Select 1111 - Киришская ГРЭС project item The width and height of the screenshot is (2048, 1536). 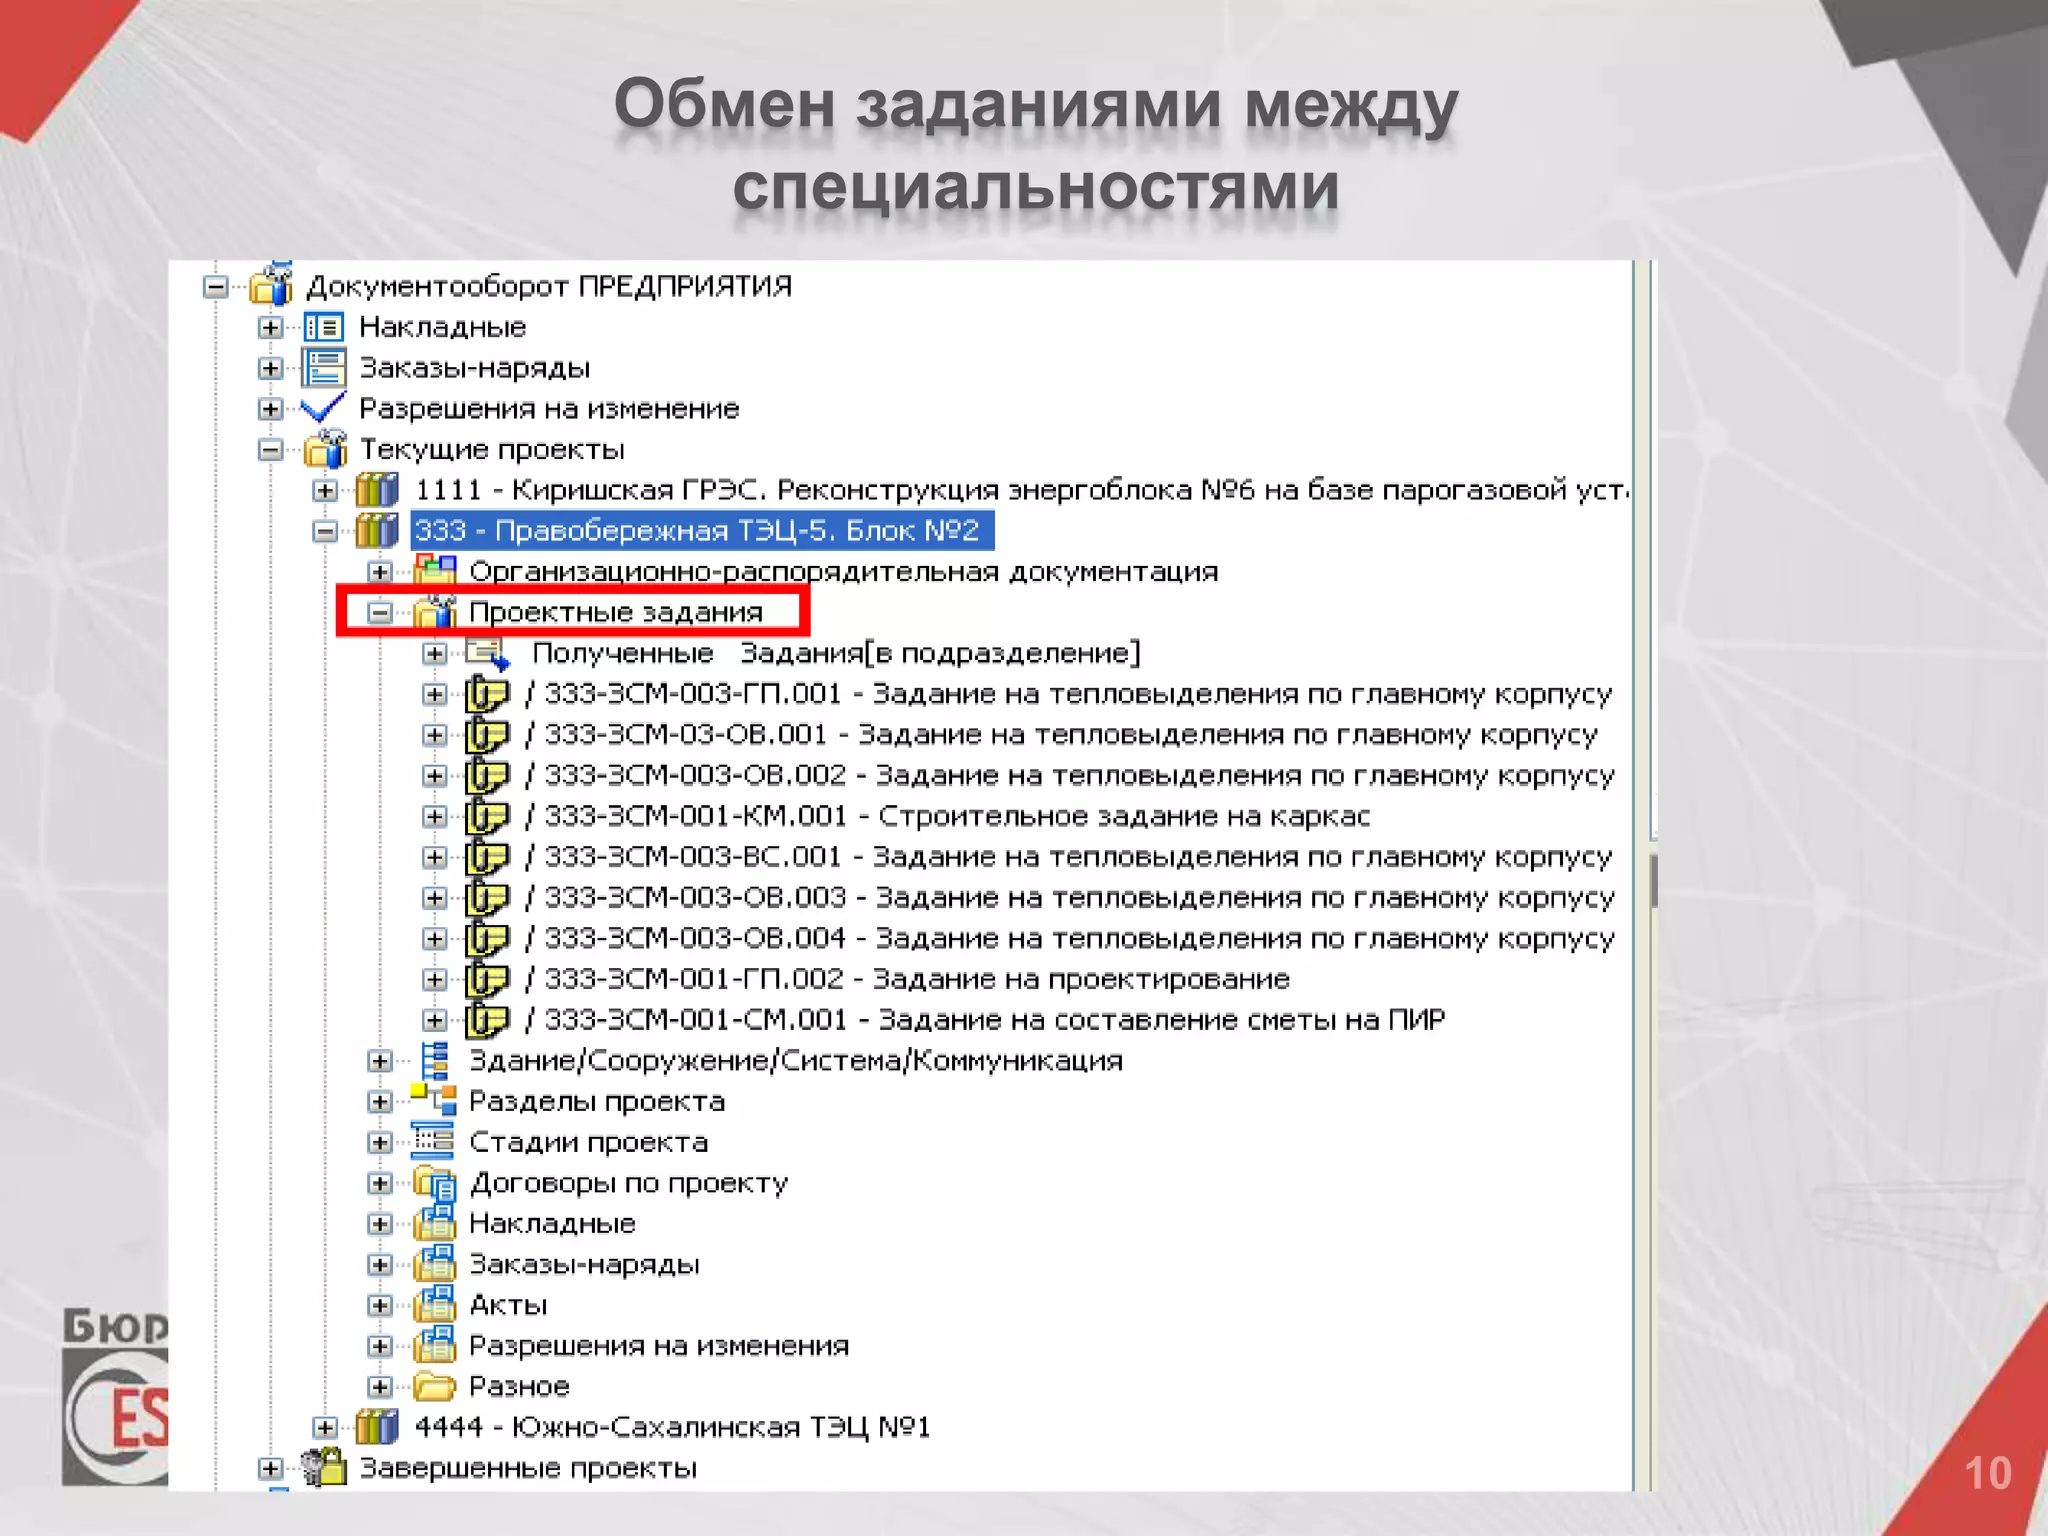1021,490
